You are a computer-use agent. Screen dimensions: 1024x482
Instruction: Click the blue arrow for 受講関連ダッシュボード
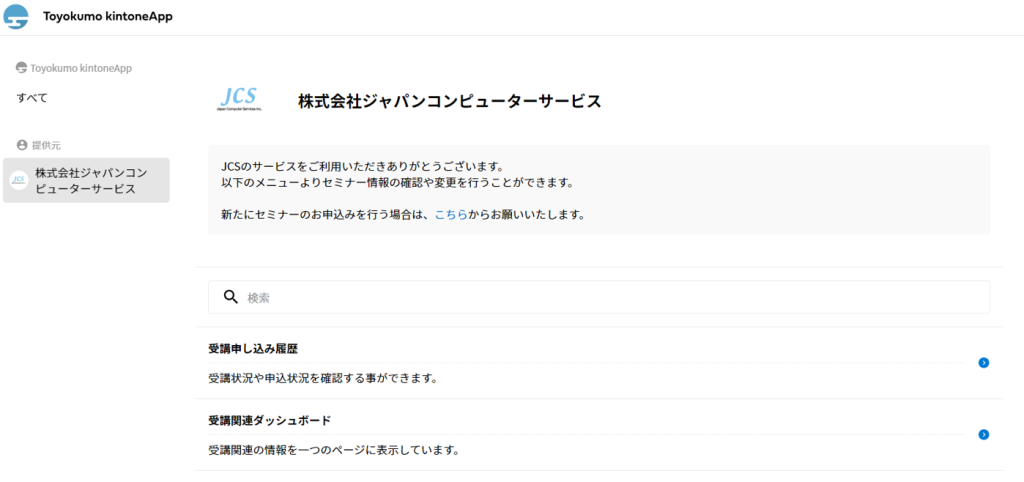point(984,435)
